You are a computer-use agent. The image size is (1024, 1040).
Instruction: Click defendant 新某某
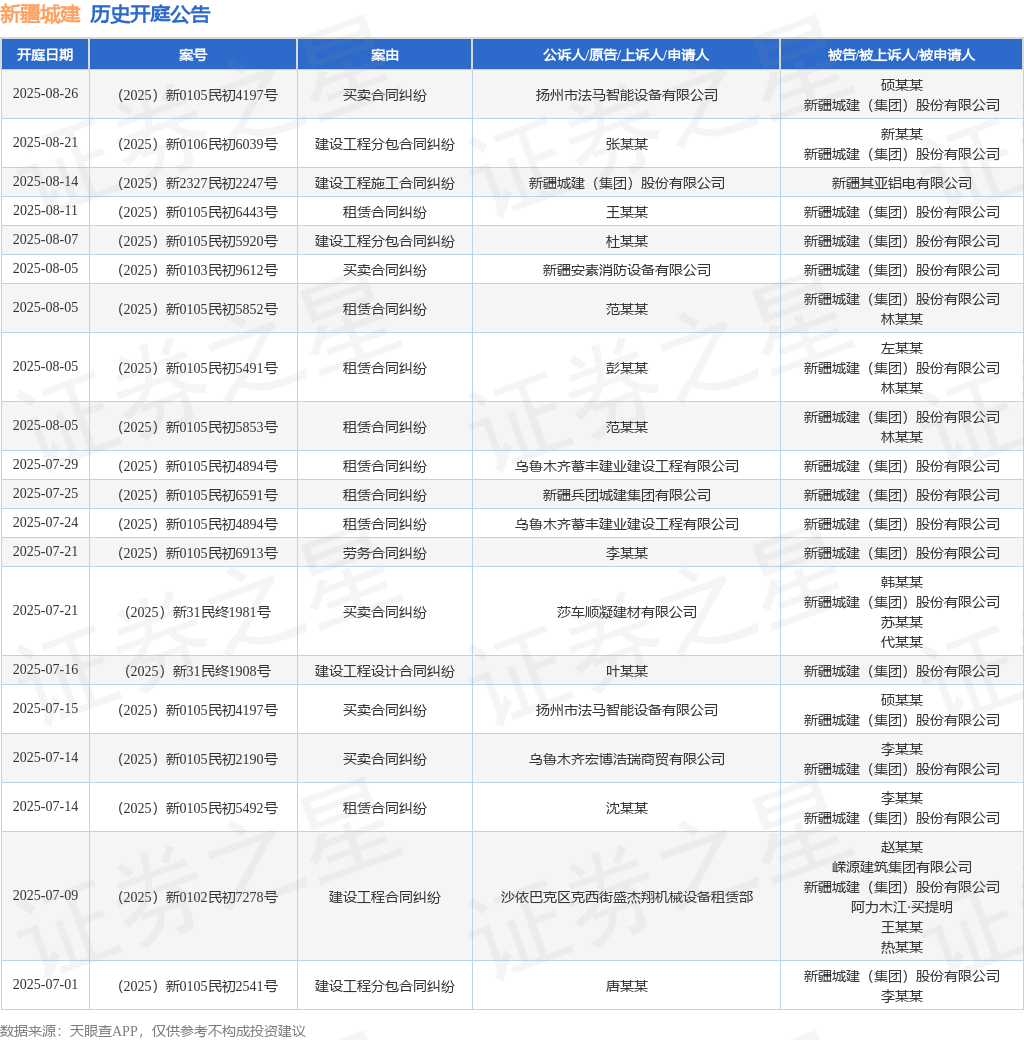pos(901,134)
